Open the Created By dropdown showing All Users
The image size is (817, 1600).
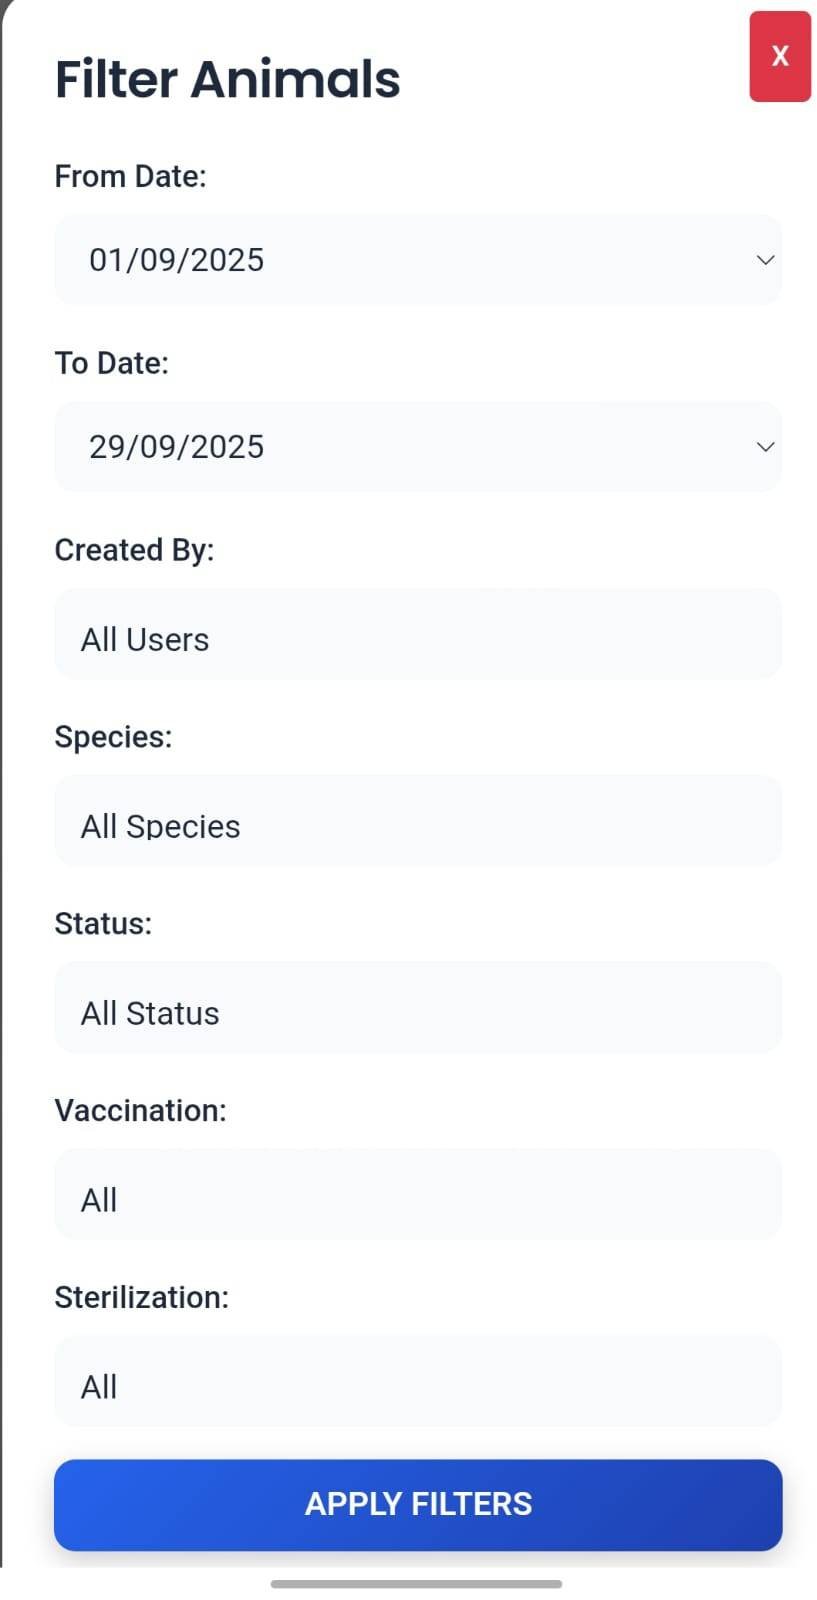click(x=418, y=633)
